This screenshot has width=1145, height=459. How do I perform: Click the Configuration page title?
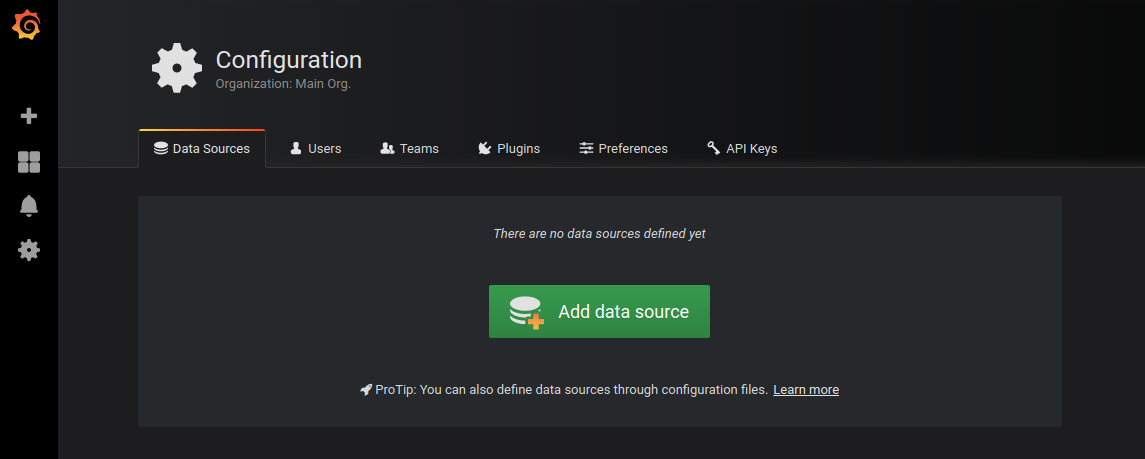288,60
